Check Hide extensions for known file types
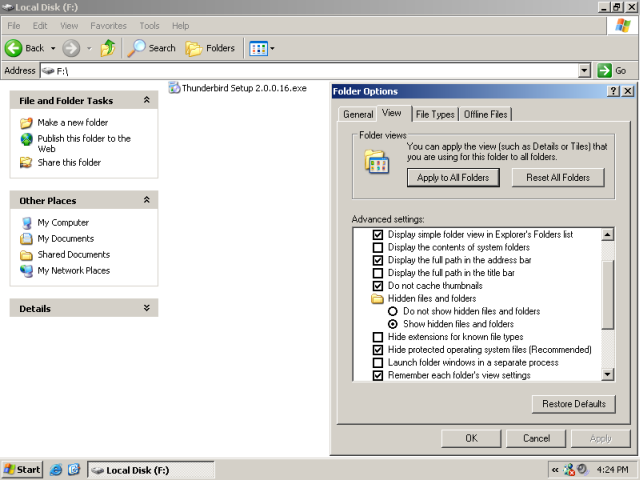Viewport: 640px width, 480px height. tap(378, 337)
